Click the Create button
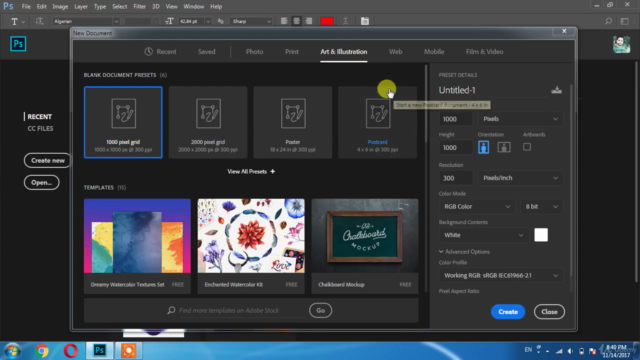 508,312
